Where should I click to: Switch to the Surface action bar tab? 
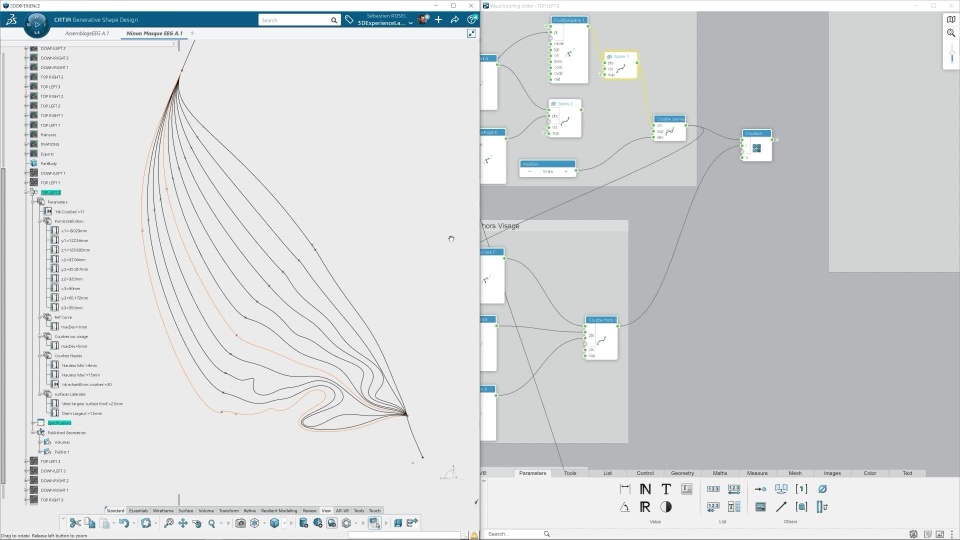tap(186, 510)
